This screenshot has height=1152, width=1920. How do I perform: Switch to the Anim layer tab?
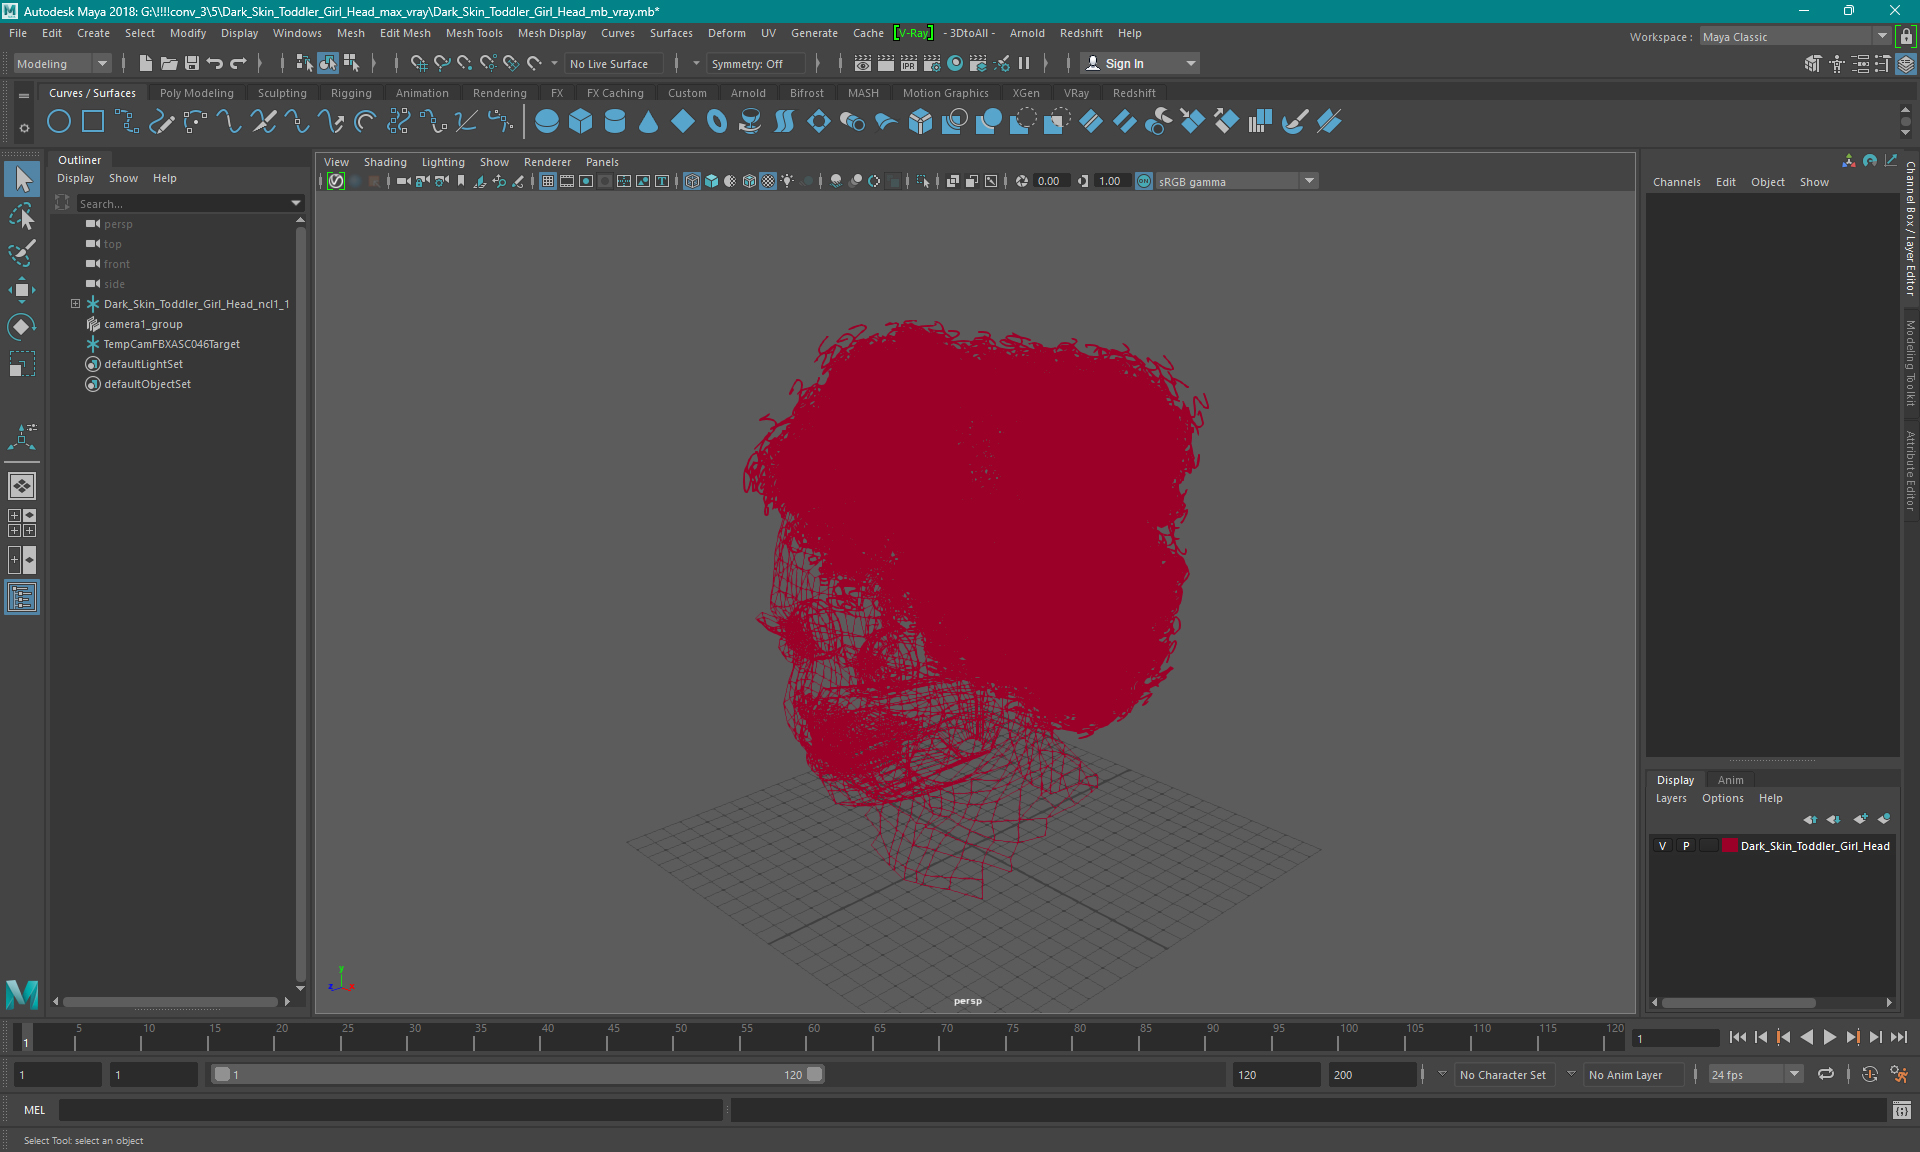tap(1730, 780)
